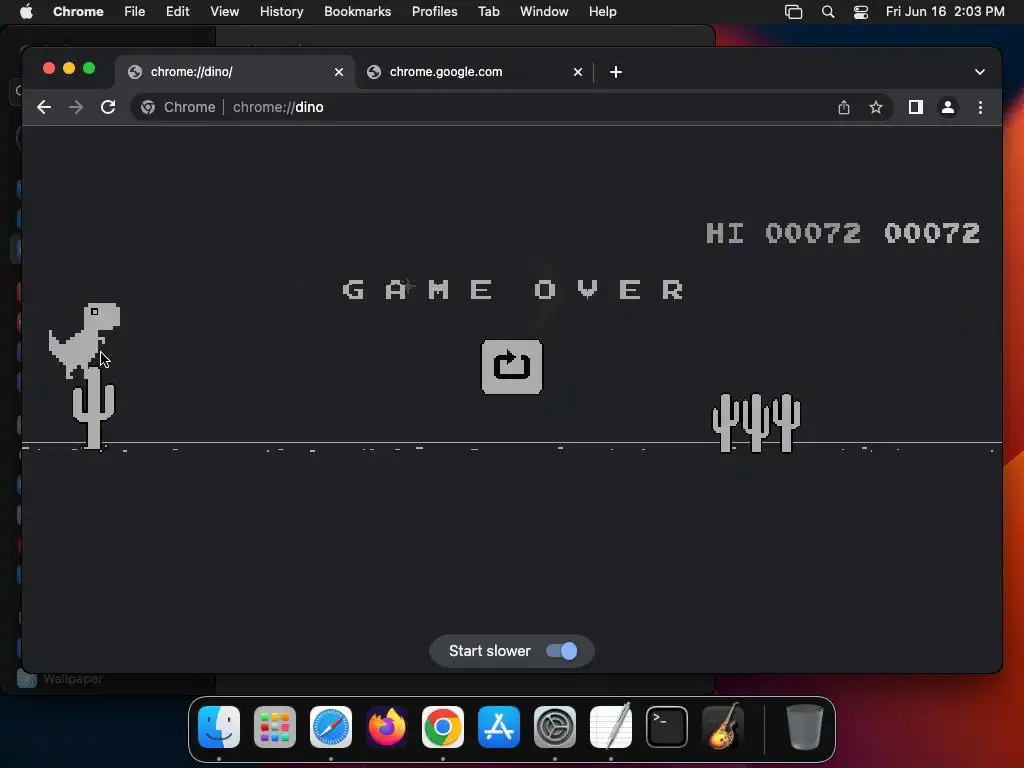Open the Chrome application menu

pos(78,11)
